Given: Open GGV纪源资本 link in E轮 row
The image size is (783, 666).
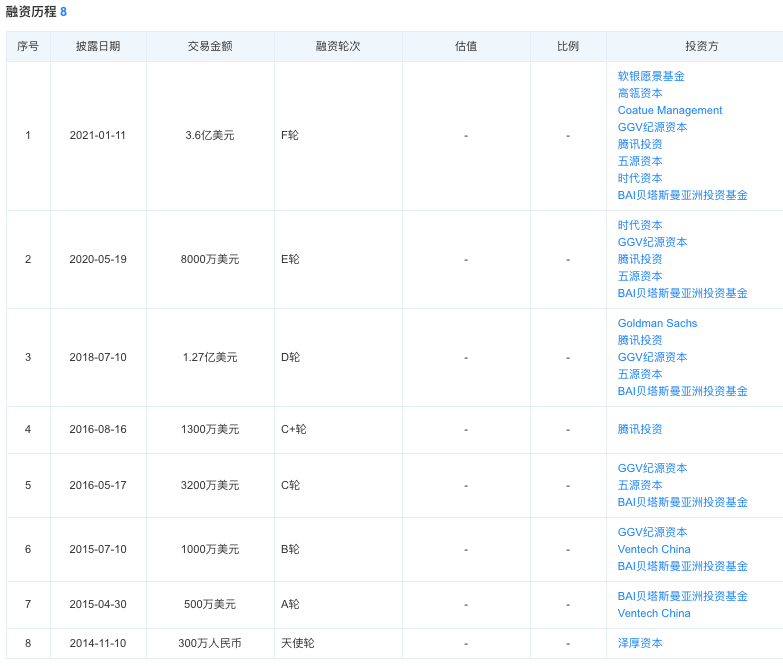Looking at the screenshot, I should tap(652, 242).
